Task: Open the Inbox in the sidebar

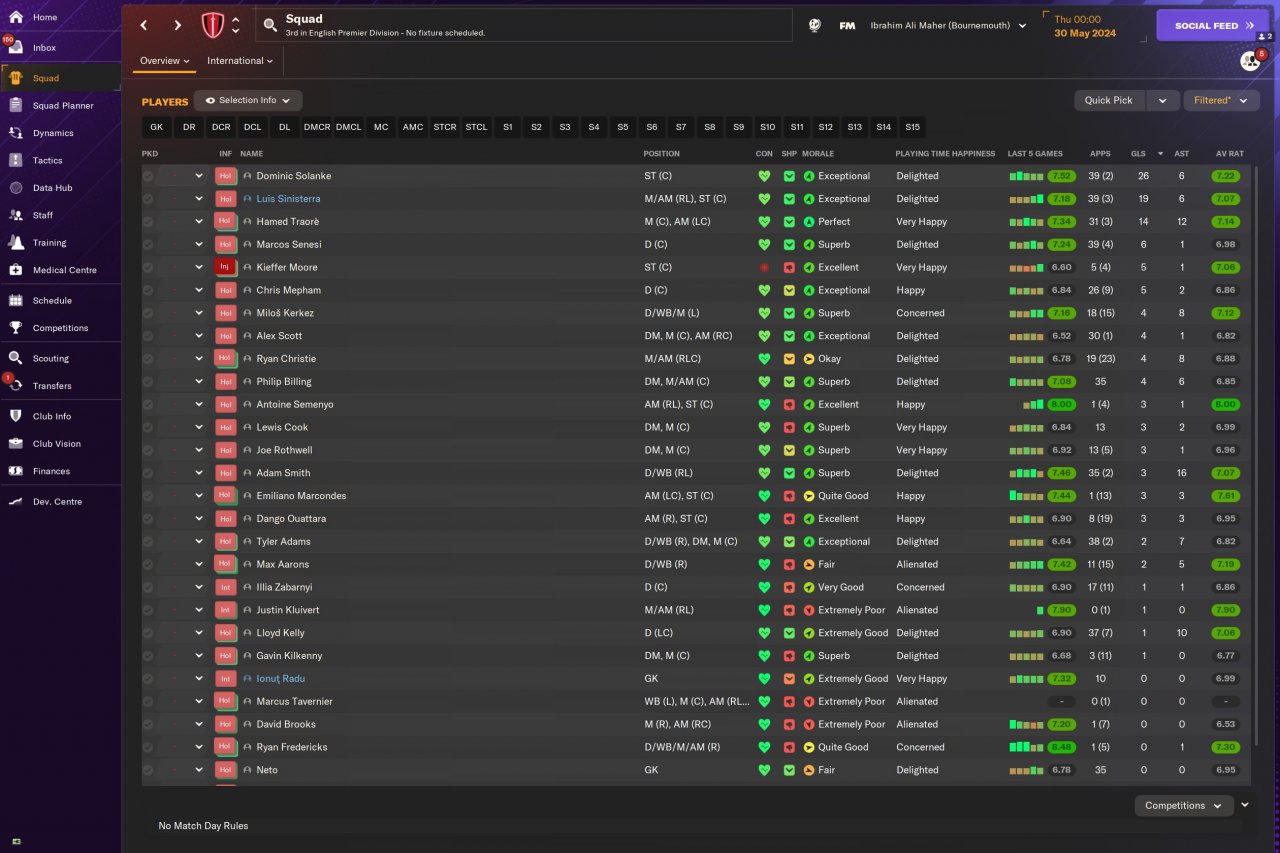Action: [60, 48]
